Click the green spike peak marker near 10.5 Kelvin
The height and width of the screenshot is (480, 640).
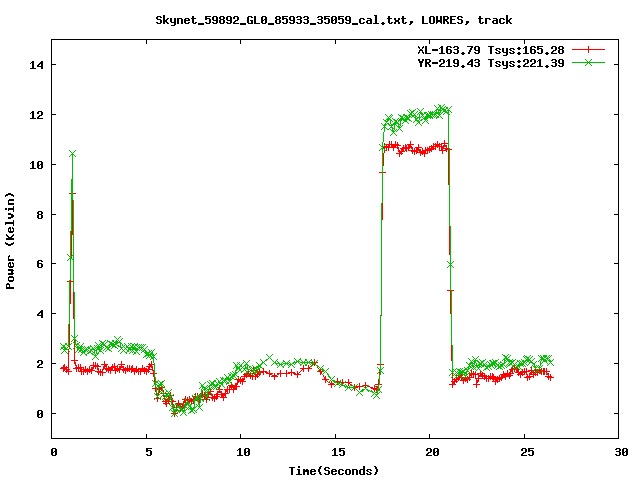click(x=72, y=153)
